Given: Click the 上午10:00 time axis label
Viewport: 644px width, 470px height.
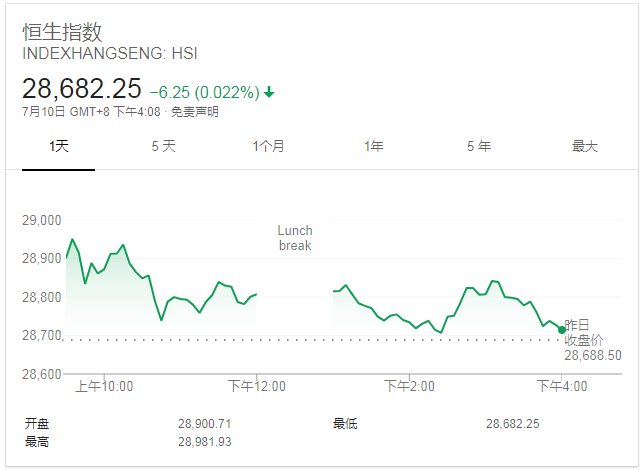Looking at the screenshot, I should point(104,387).
